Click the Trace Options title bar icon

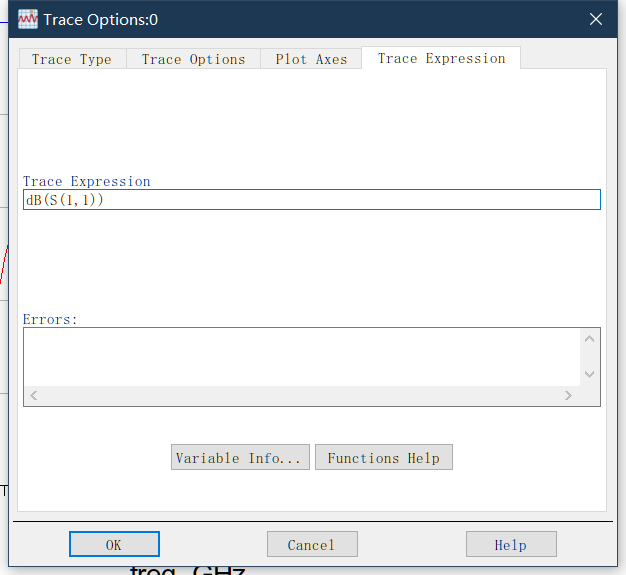[x=28, y=19]
